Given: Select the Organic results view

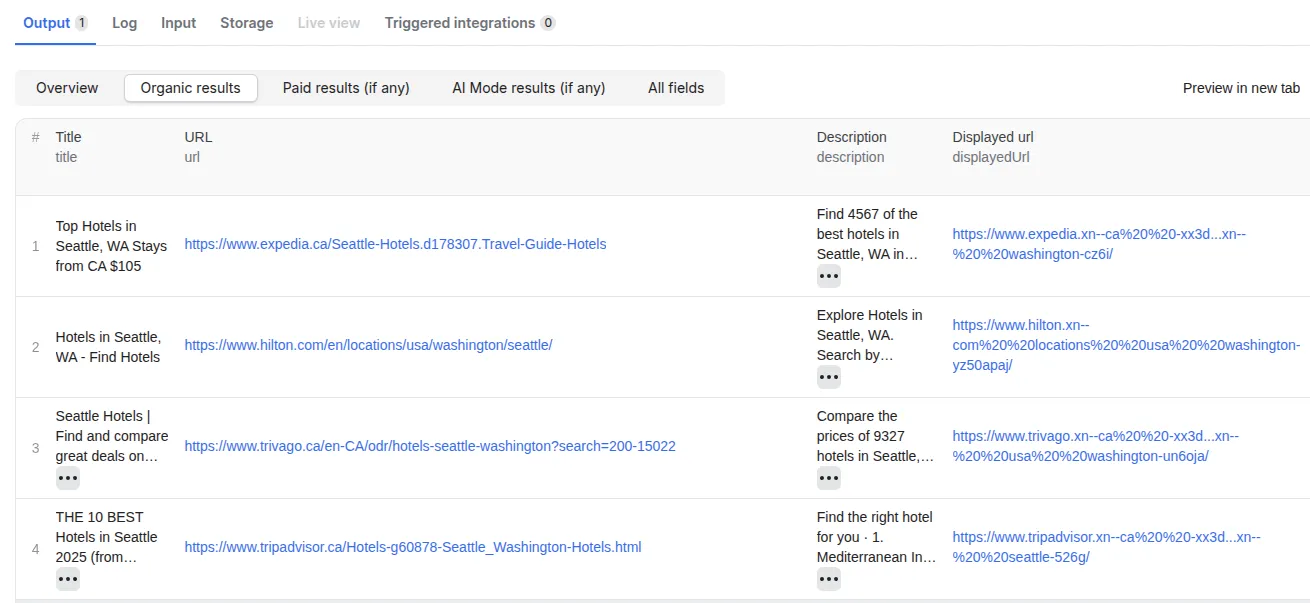Looking at the screenshot, I should (x=191, y=88).
